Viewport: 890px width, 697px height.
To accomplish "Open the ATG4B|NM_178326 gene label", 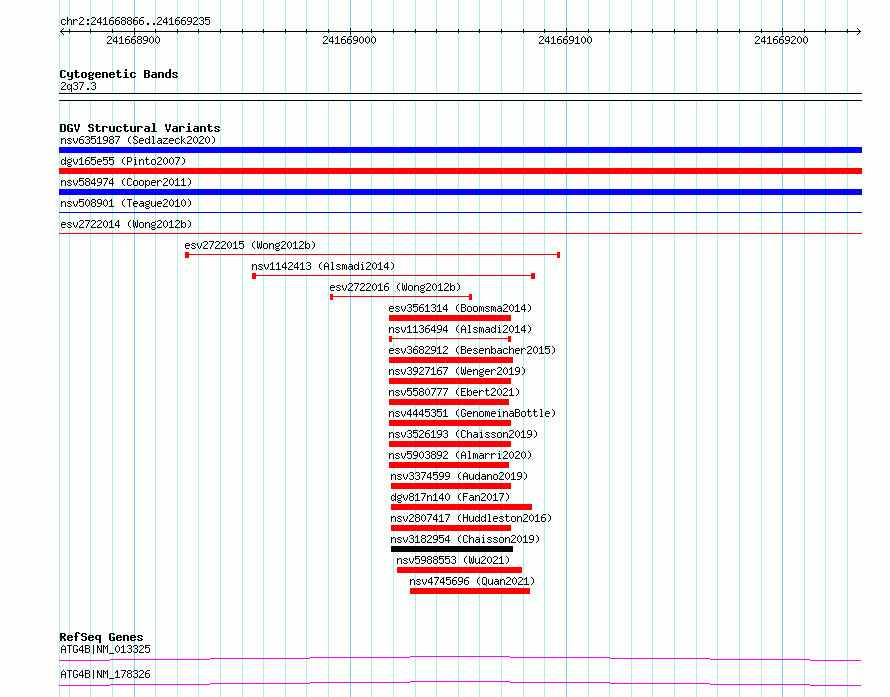I will [106, 674].
